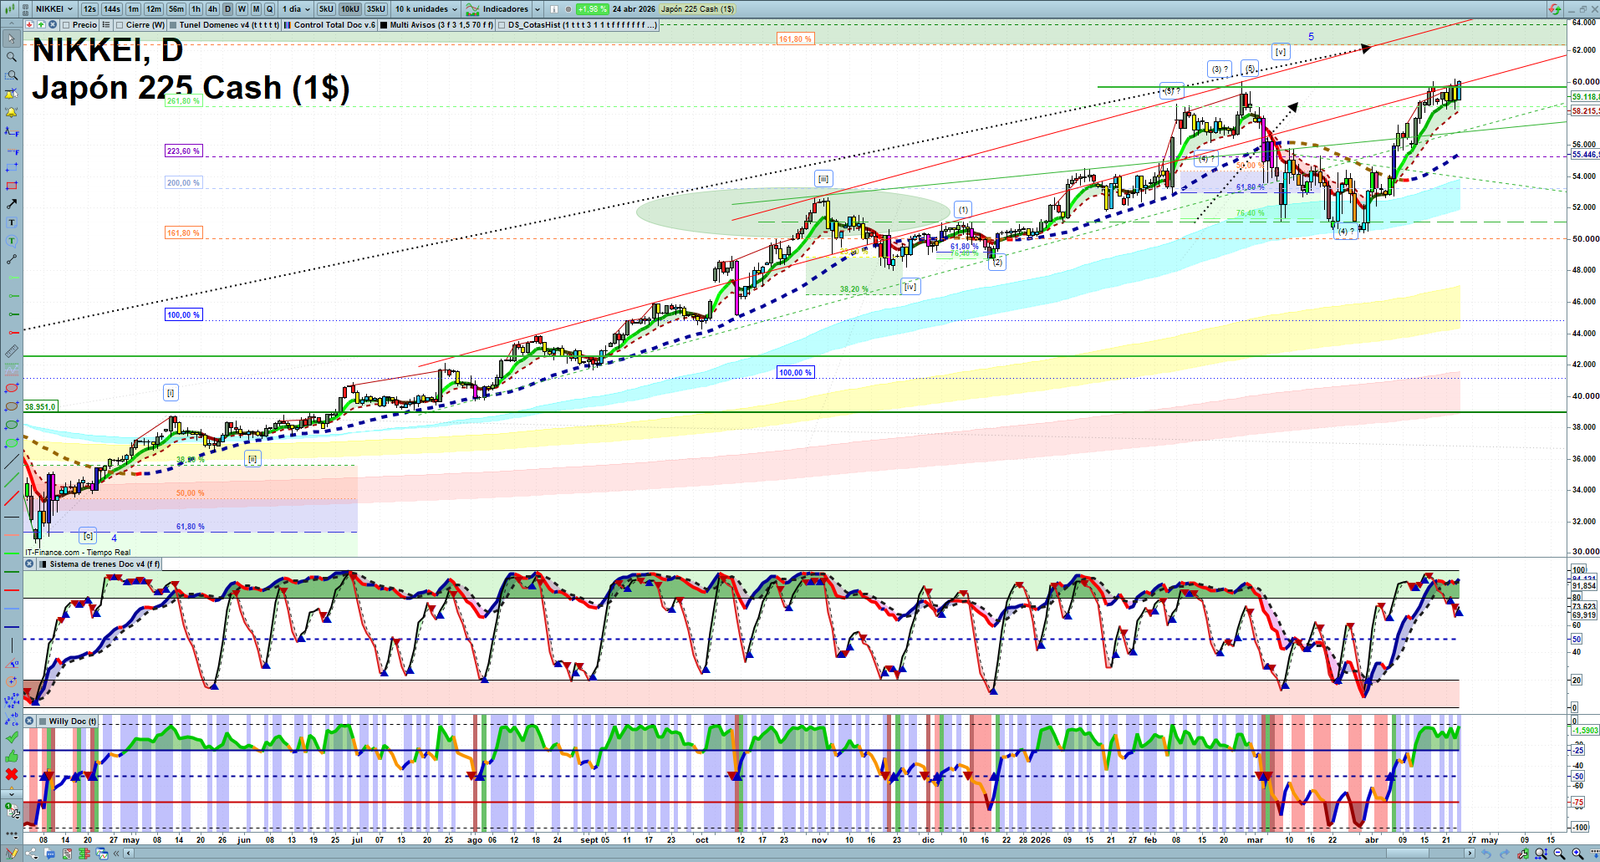The height and width of the screenshot is (862, 1600).
Task: Select the rectangle drawing tool
Action: pos(11,186)
